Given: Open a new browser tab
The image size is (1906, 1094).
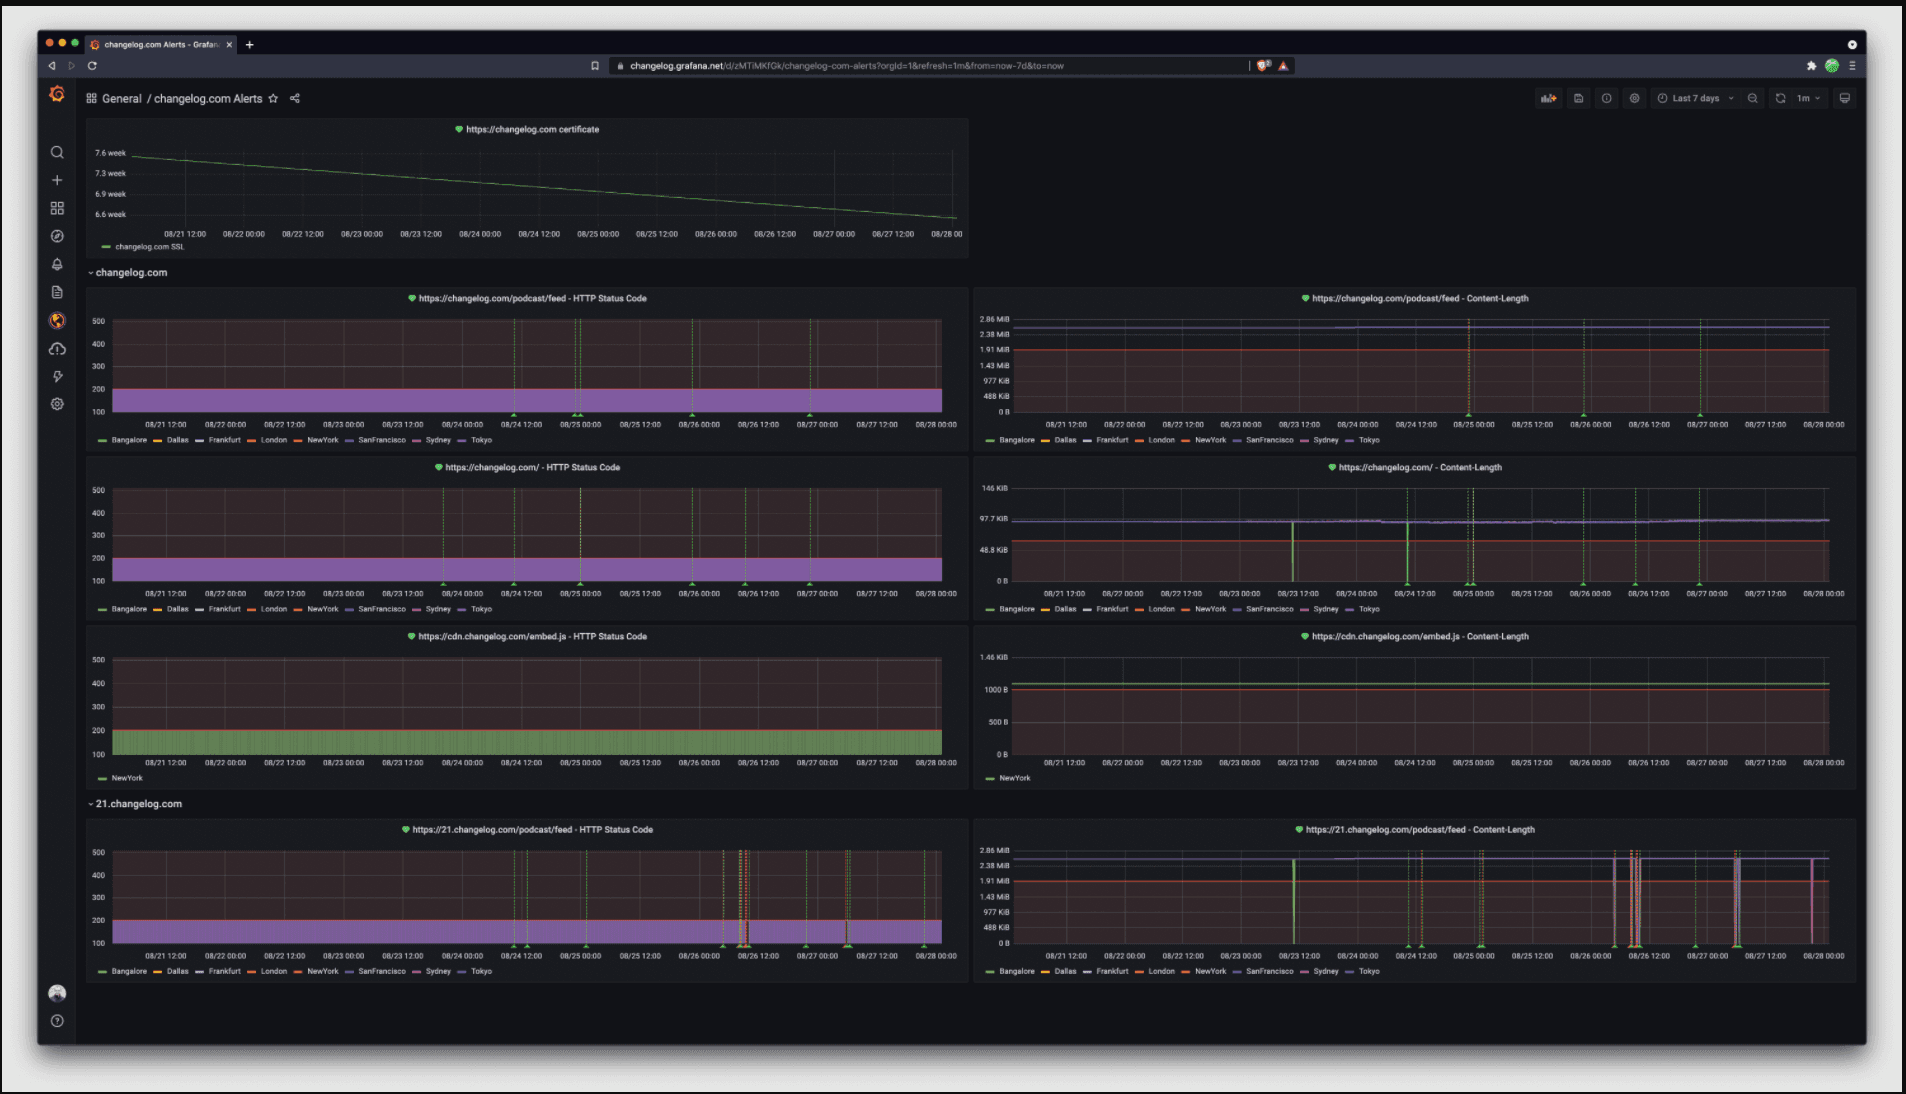Looking at the screenshot, I should pyautogui.click(x=249, y=44).
